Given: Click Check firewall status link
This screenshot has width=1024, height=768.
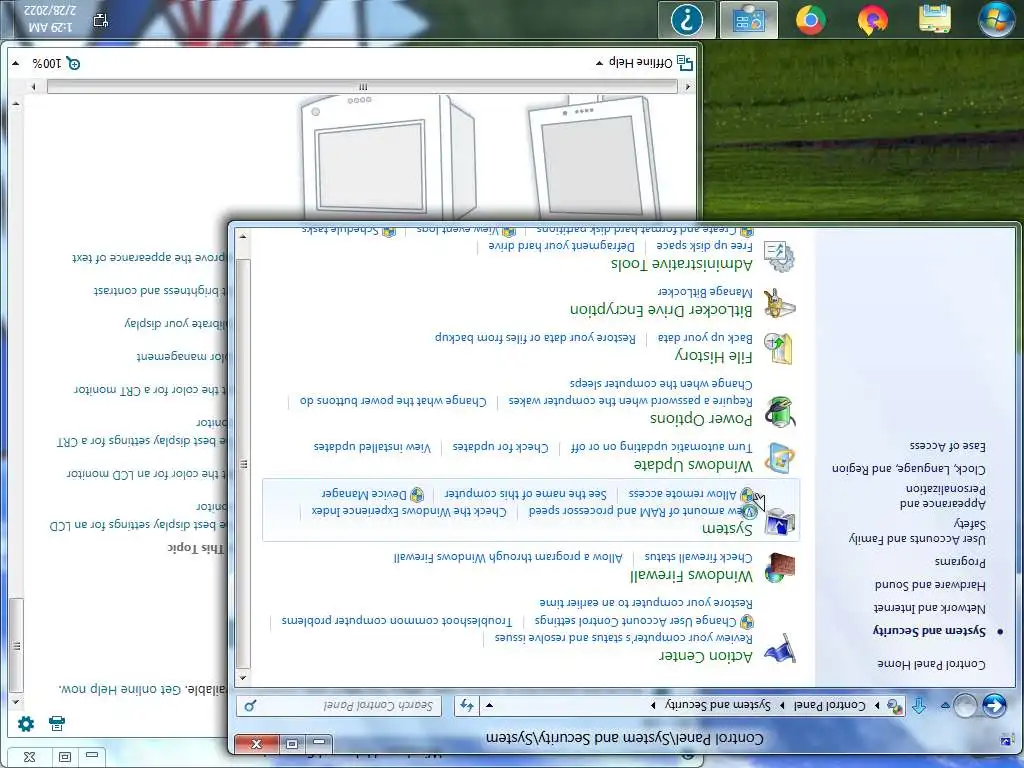Looking at the screenshot, I should pos(698,556).
